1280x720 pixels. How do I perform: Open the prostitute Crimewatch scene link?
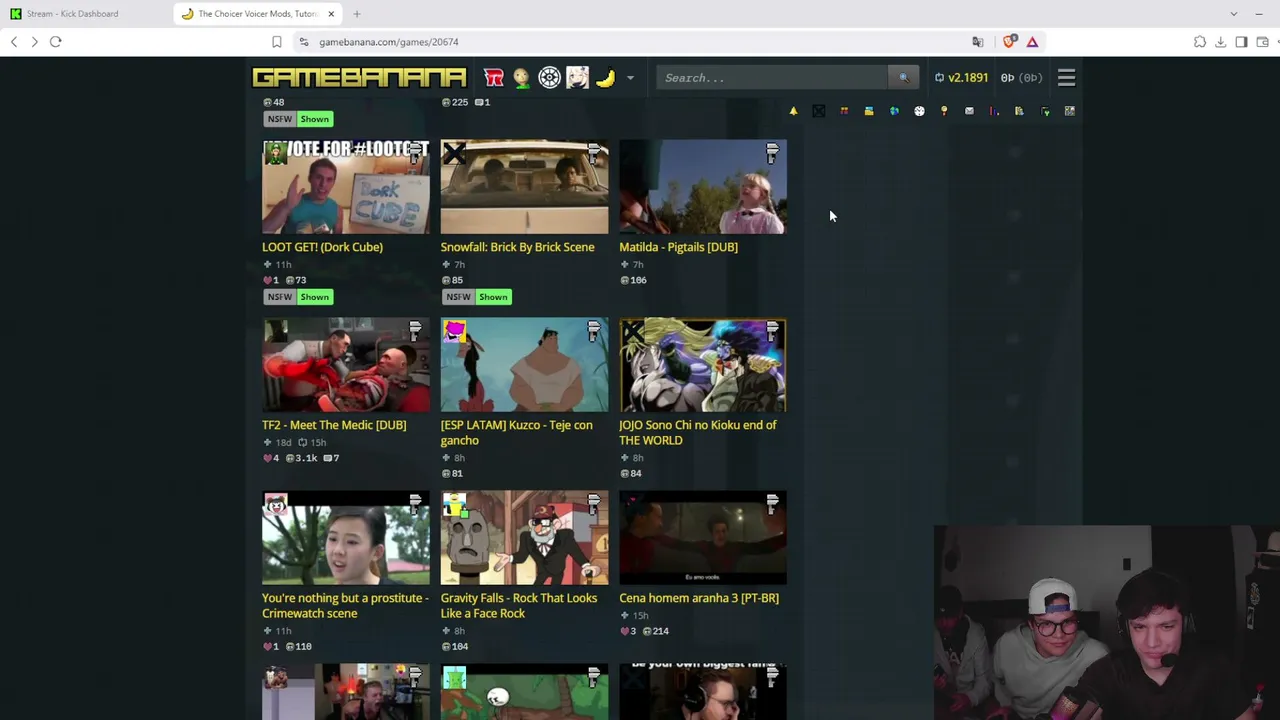[x=345, y=606]
